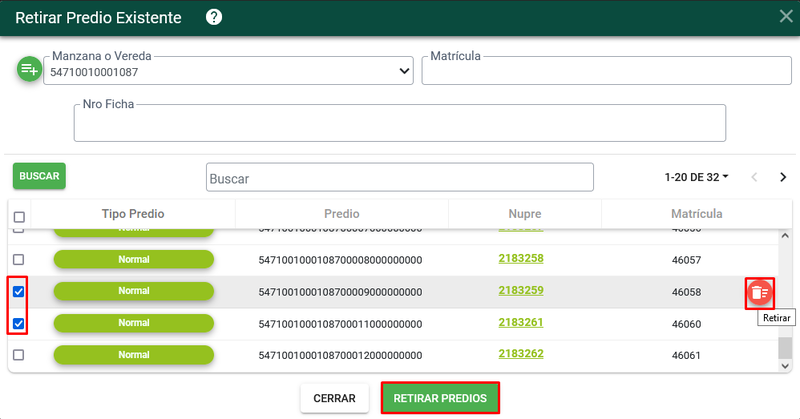Click the help question mark icon
Image resolution: width=800 pixels, height=419 pixels.
tap(214, 17)
